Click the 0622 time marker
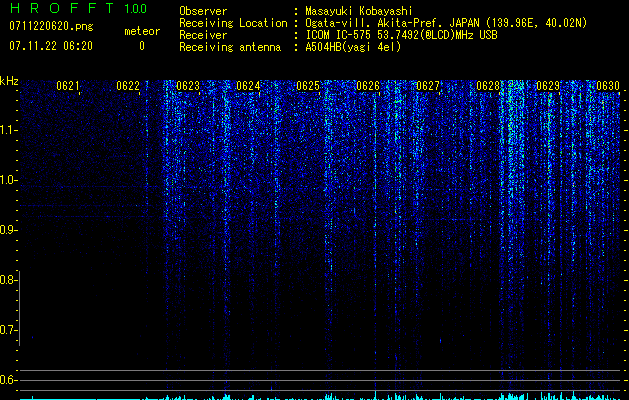Screen dimensions: 629x400 [x=128, y=86]
